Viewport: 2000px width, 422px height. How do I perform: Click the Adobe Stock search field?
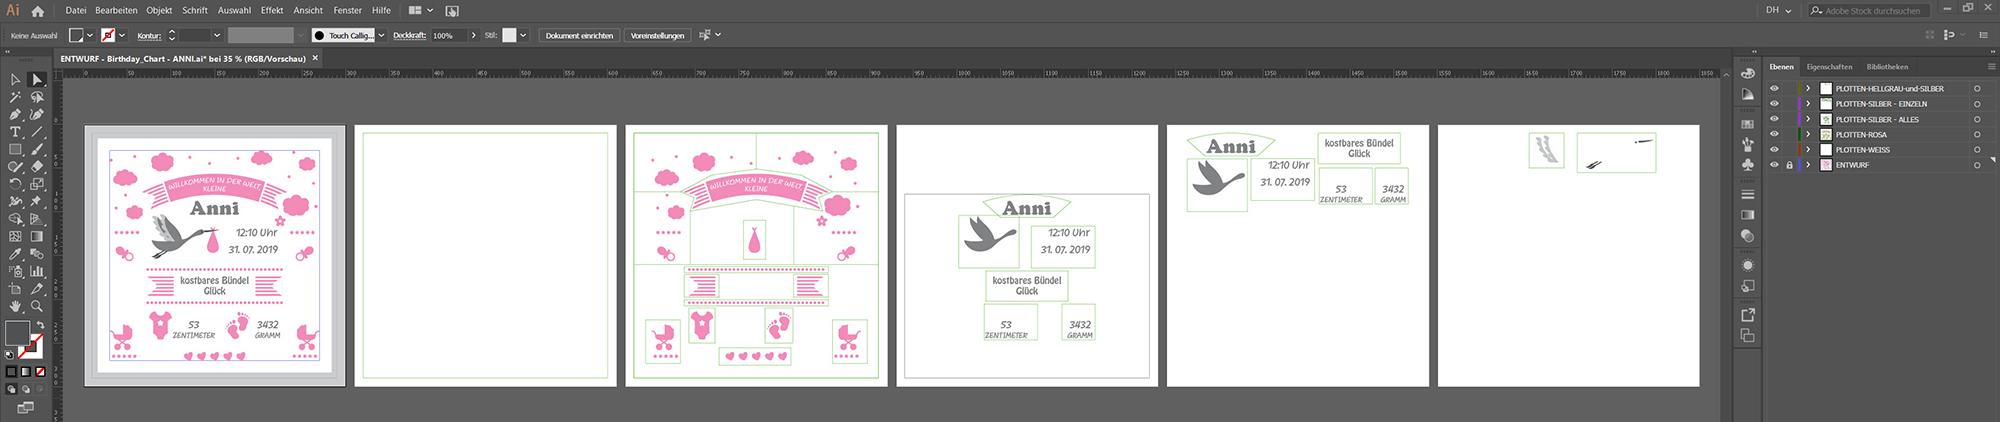click(x=1872, y=11)
